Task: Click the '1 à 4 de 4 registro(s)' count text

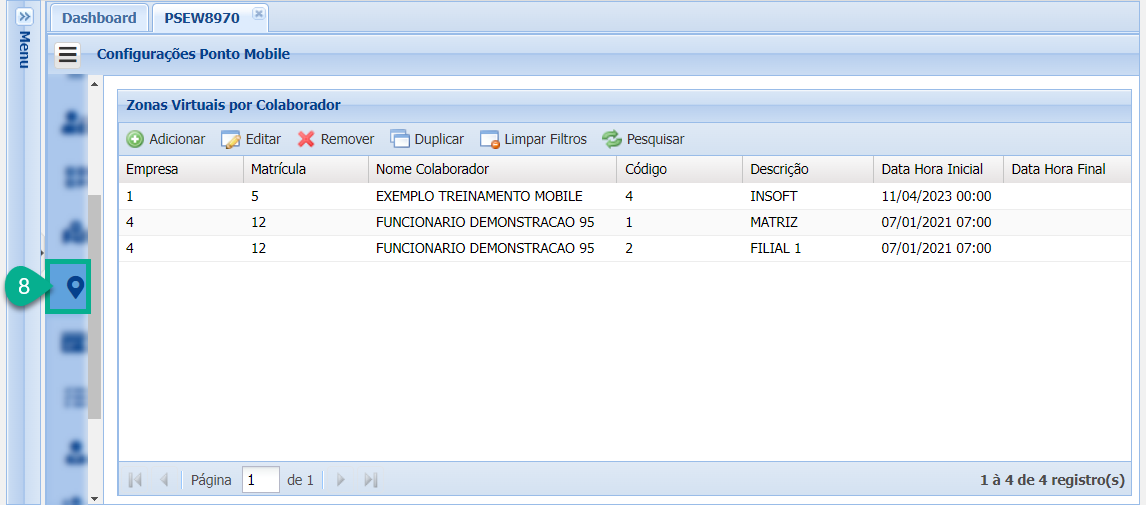Action: coord(1052,480)
